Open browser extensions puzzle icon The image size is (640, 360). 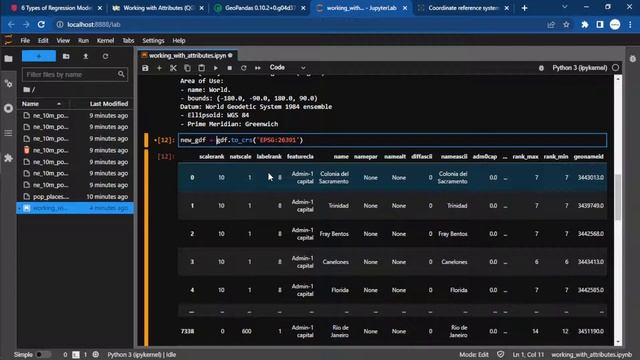(x=584, y=24)
